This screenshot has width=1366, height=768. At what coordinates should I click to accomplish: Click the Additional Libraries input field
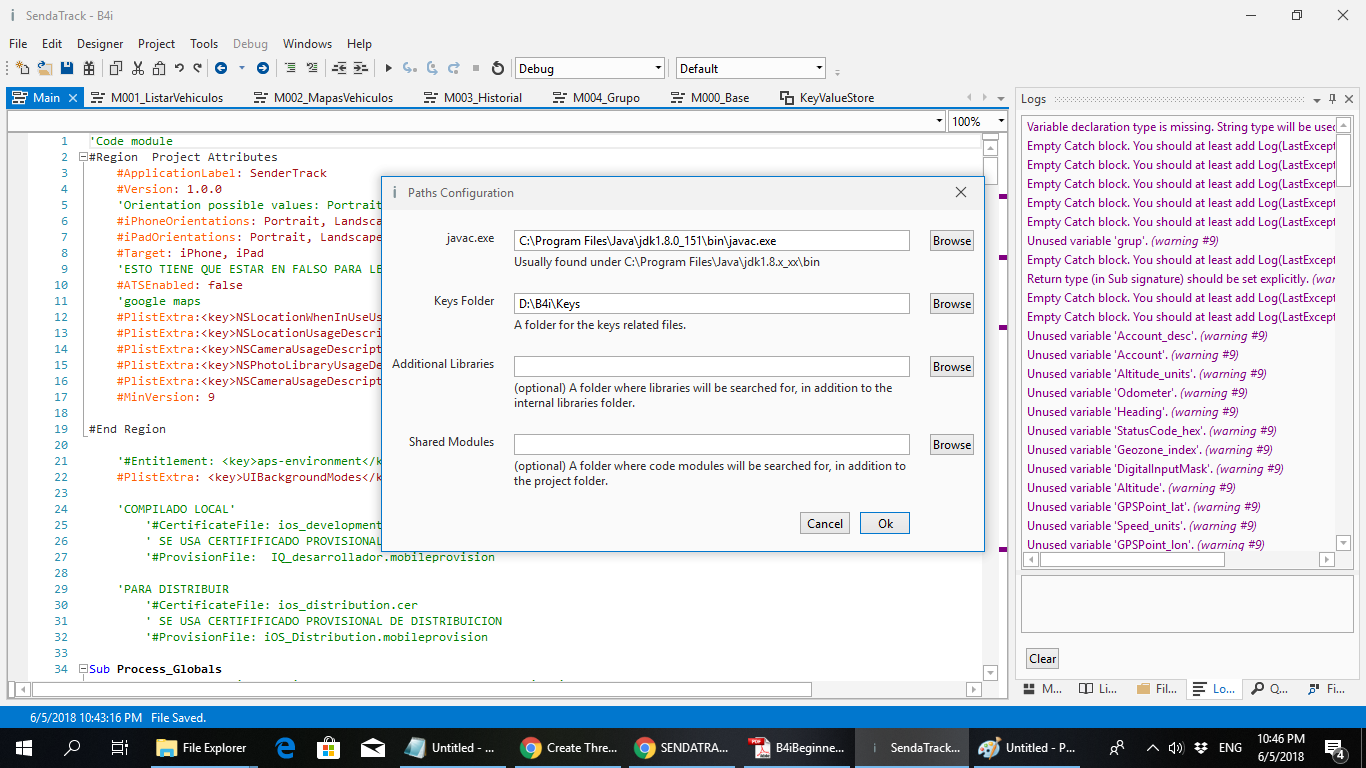[x=711, y=366]
